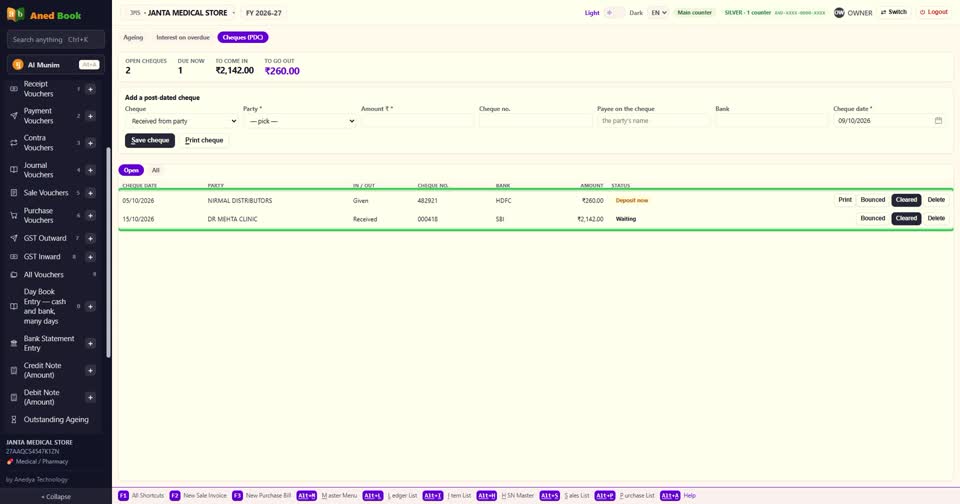Click the Switch user button
The width and height of the screenshot is (960, 504).
pyautogui.click(x=894, y=12)
